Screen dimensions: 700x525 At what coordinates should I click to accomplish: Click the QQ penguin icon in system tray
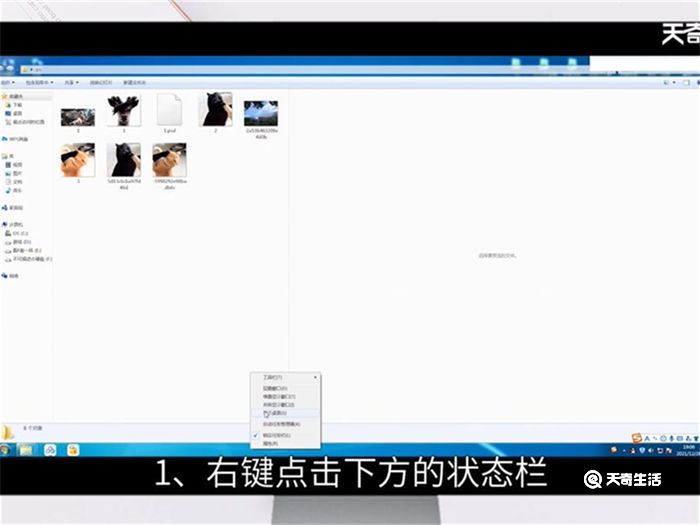[633, 451]
